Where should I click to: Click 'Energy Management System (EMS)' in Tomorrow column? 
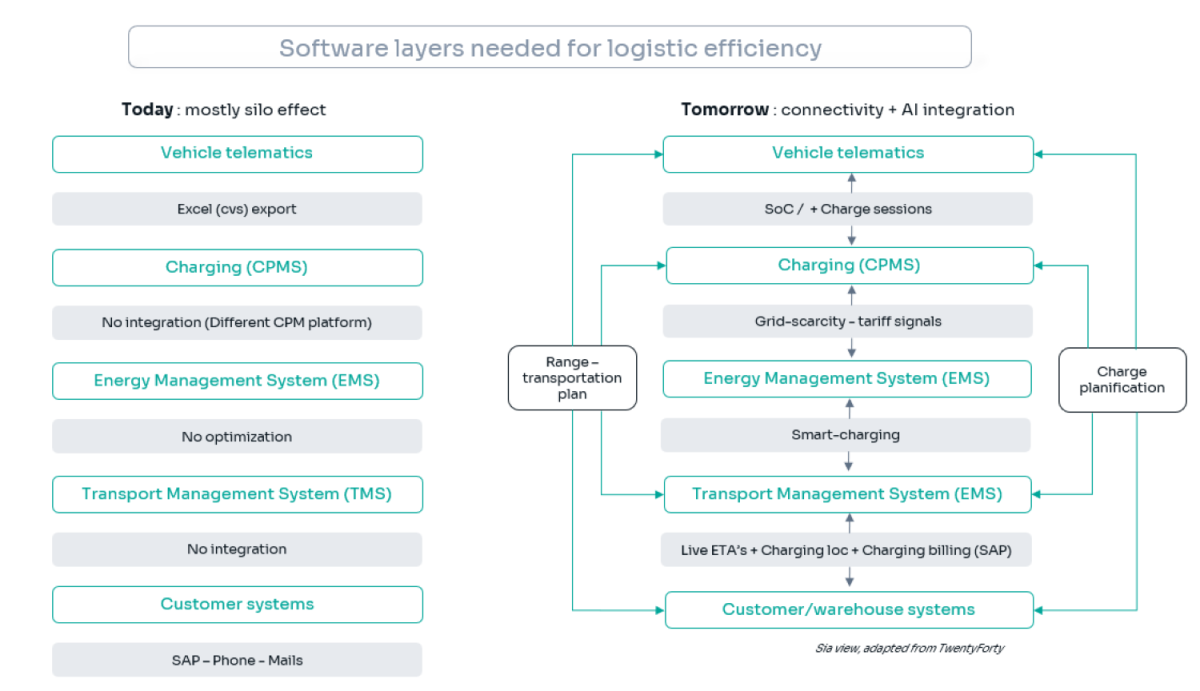point(847,379)
